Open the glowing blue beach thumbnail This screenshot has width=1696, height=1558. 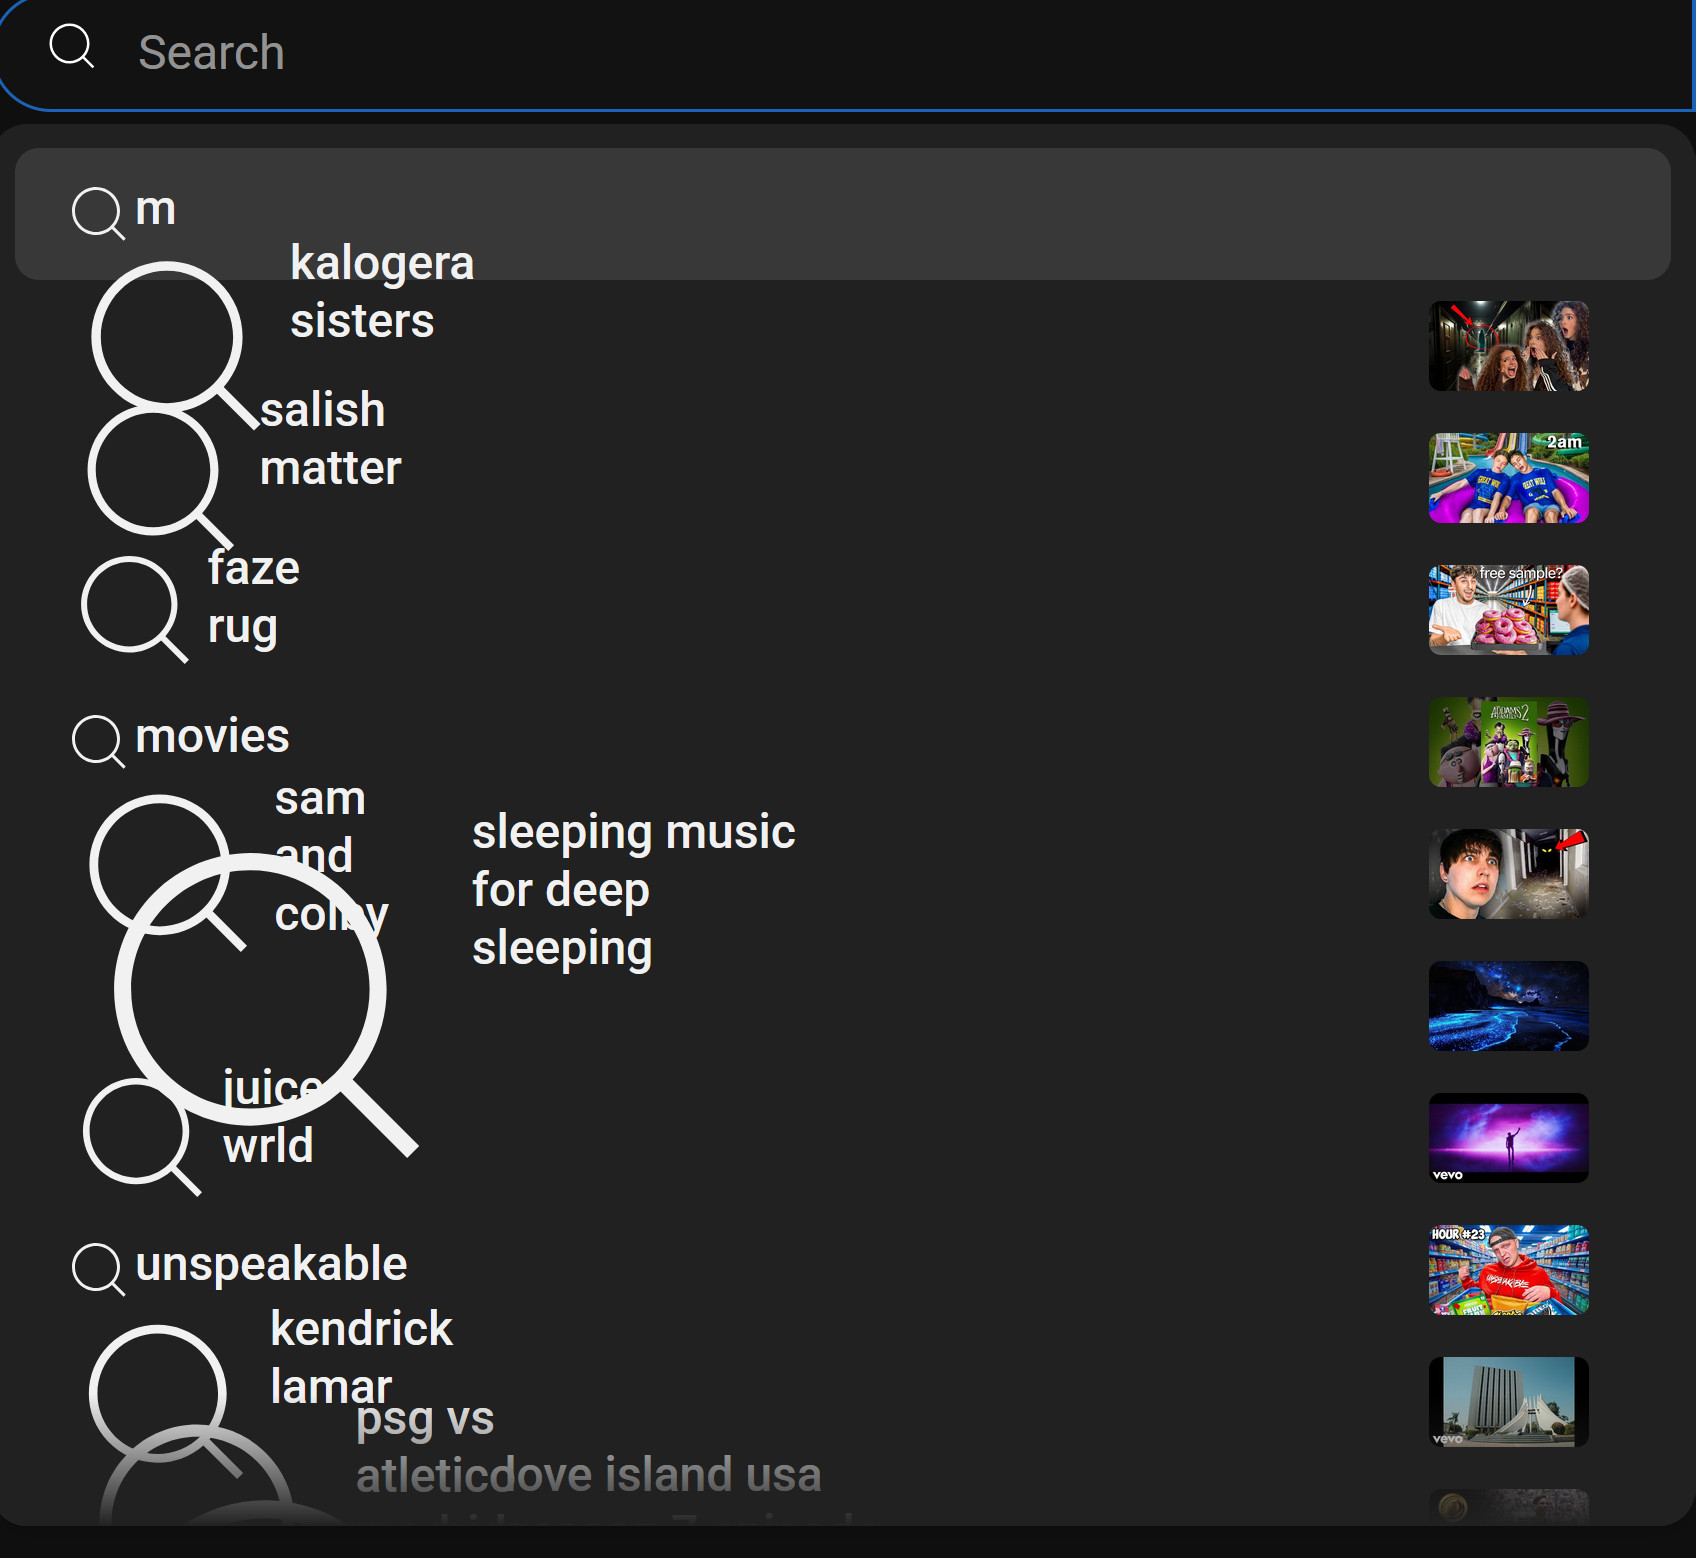pyautogui.click(x=1508, y=1006)
